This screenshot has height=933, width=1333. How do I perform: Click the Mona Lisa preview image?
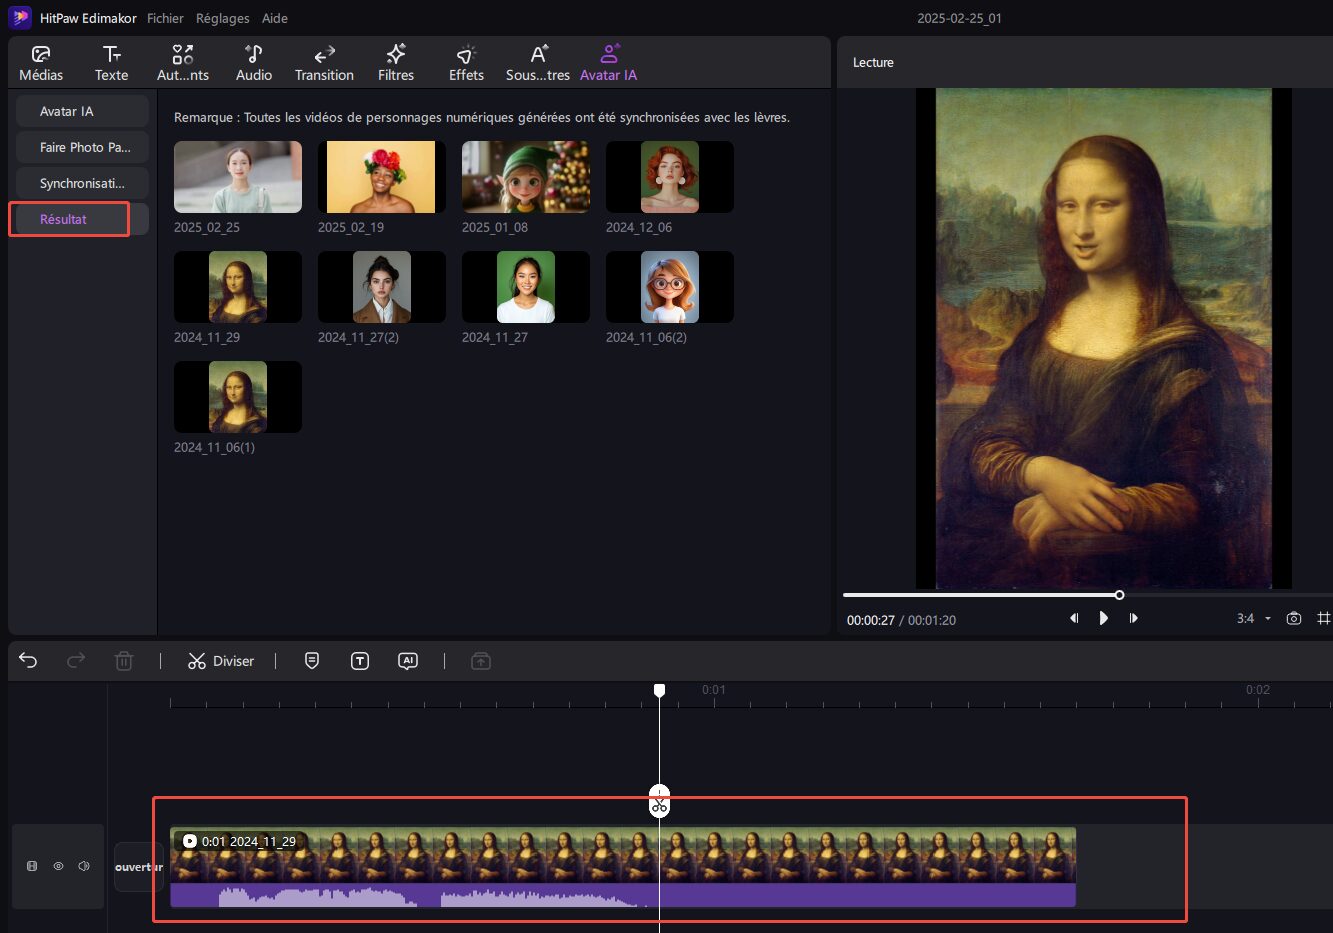1103,338
